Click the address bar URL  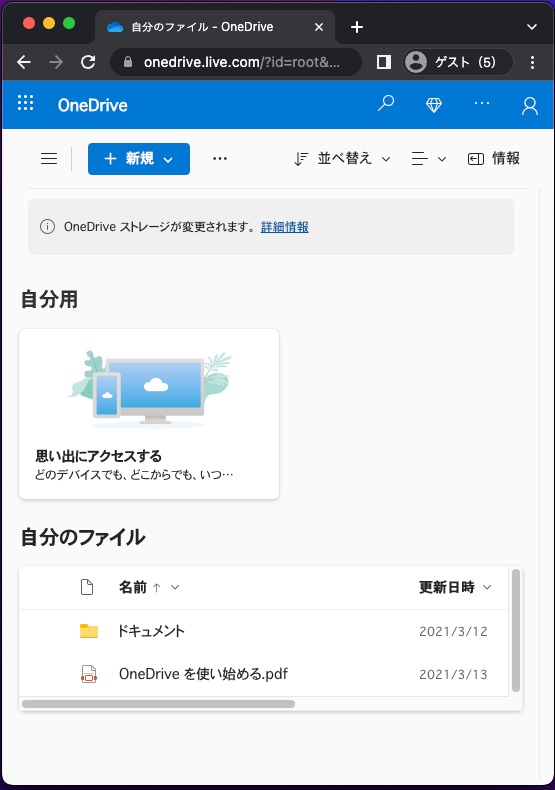[x=242, y=62]
